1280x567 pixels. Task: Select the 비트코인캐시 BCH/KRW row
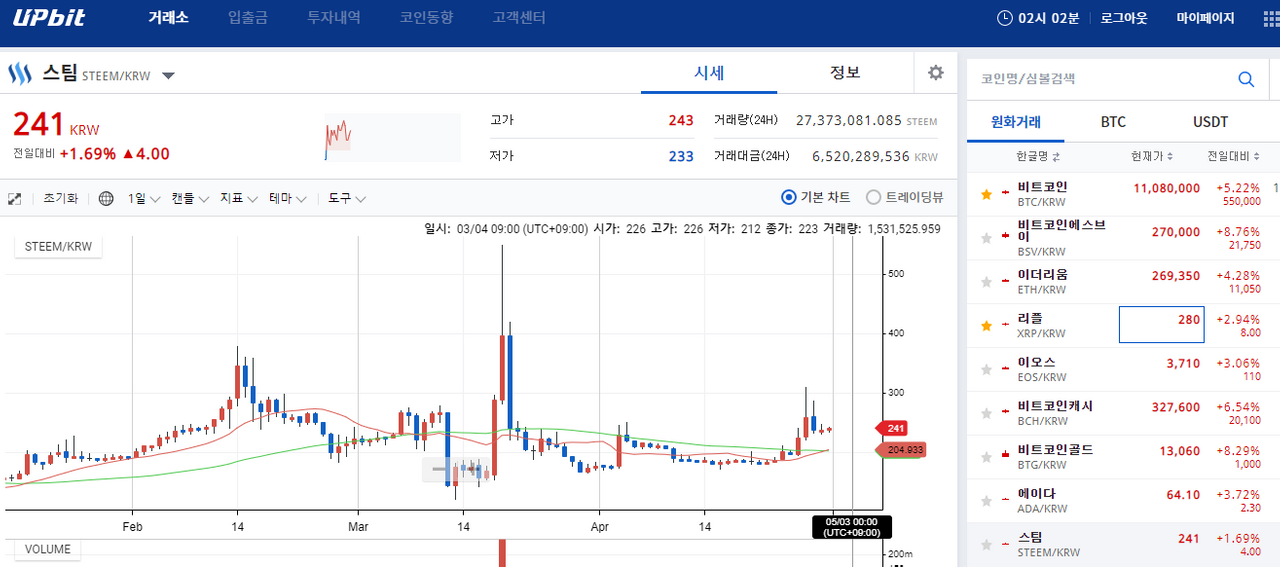tap(1121, 414)
